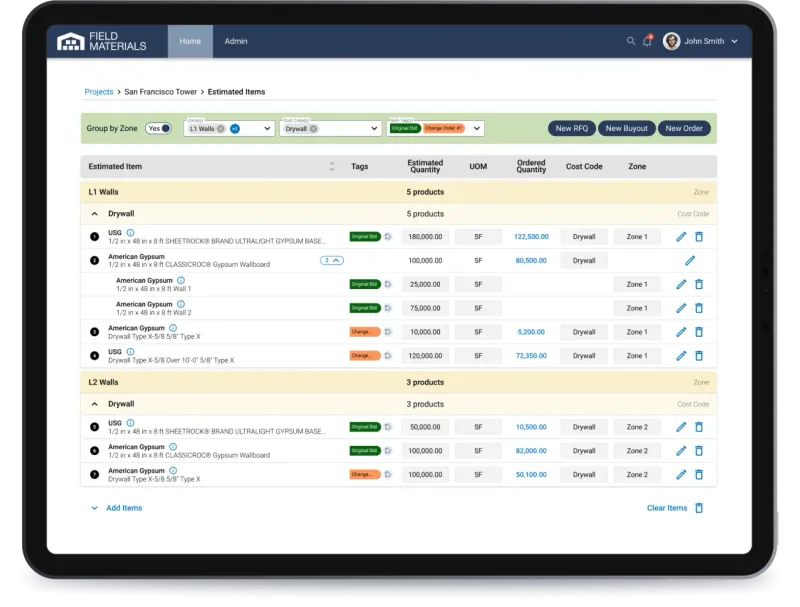
Task: Click San Francisco Tower in the breadcrumb
Action: point(160,92)
